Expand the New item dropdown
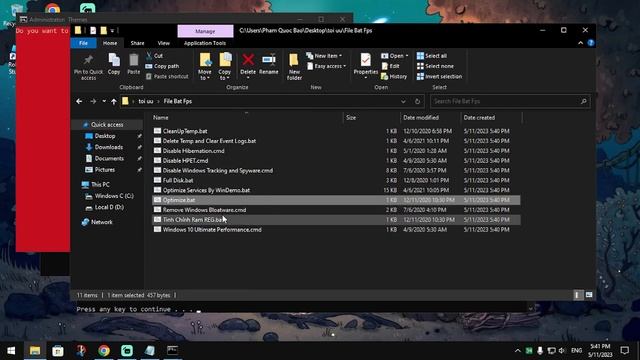The height and width of the screenshot is (360, 640). pyautogui.click(x=324, y=56)
